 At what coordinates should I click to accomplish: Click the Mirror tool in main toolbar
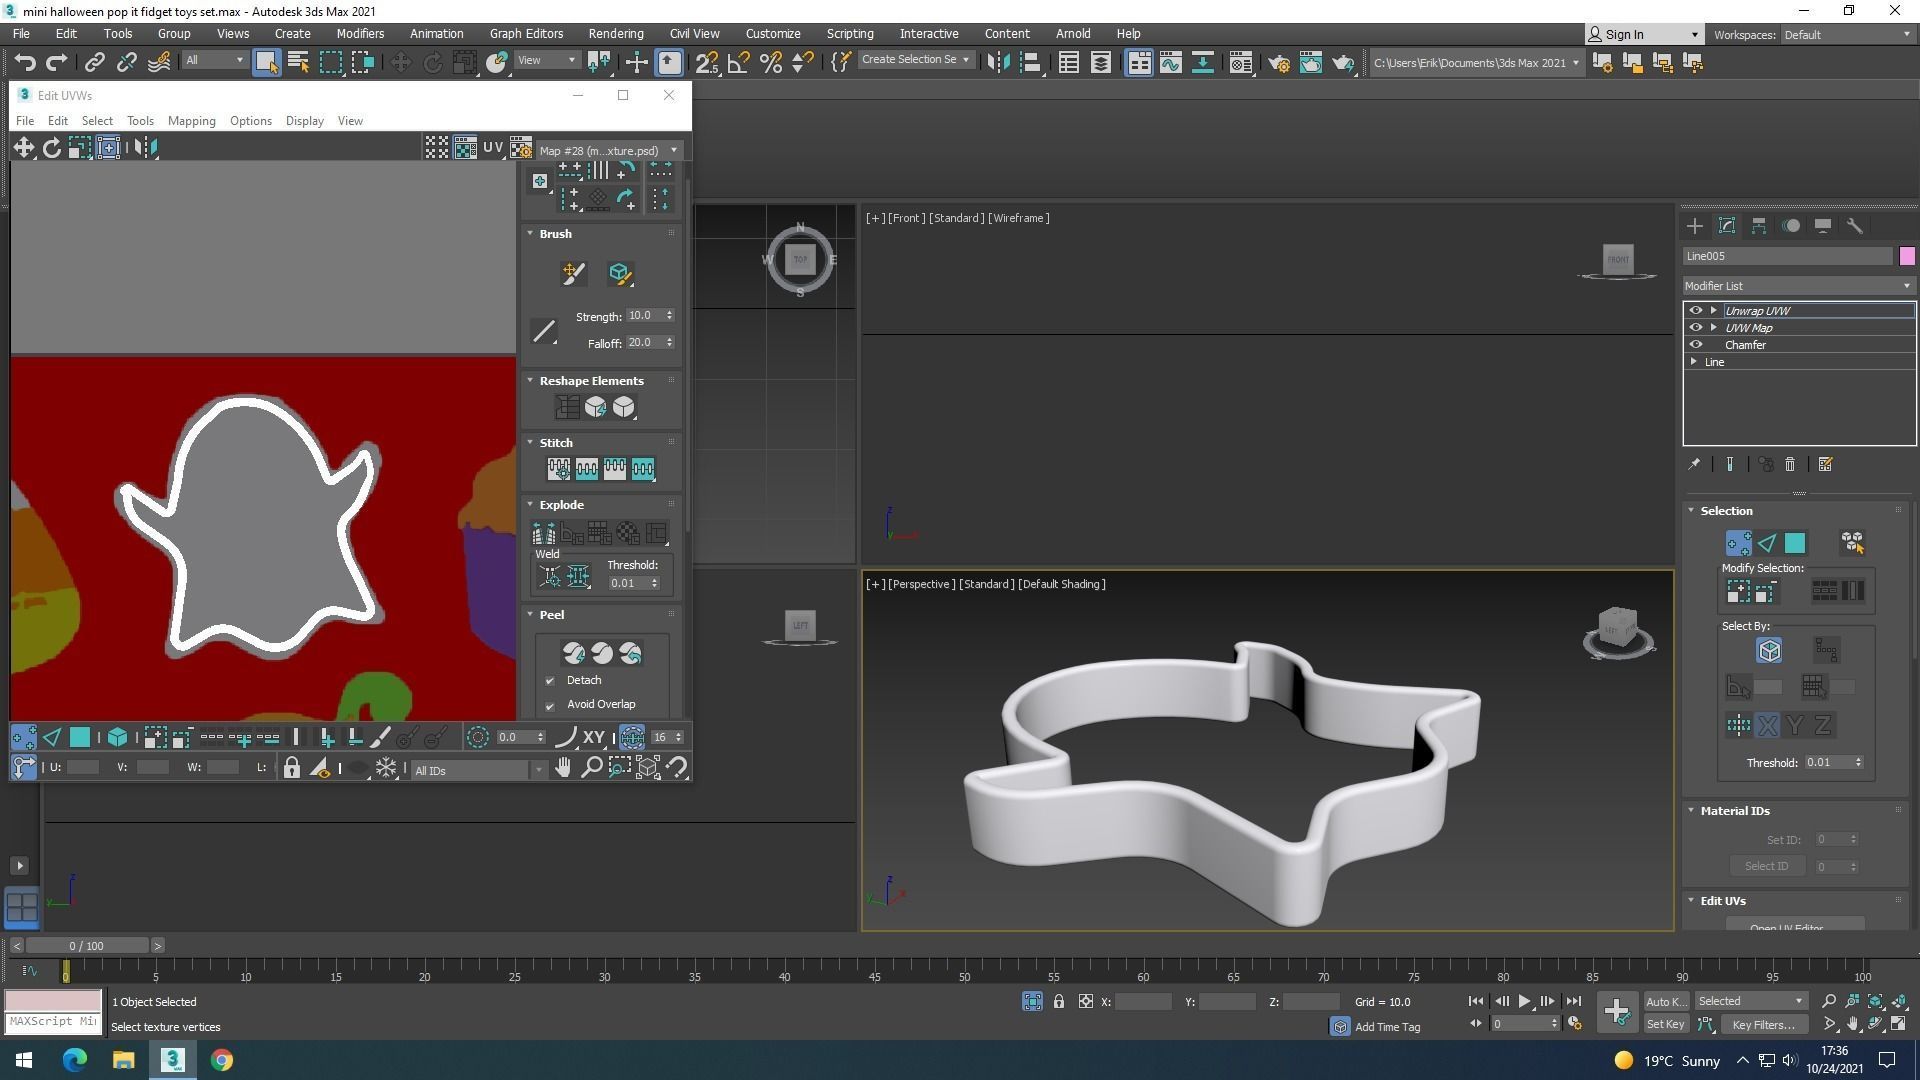pyautogui.click(x=997, y=63)
